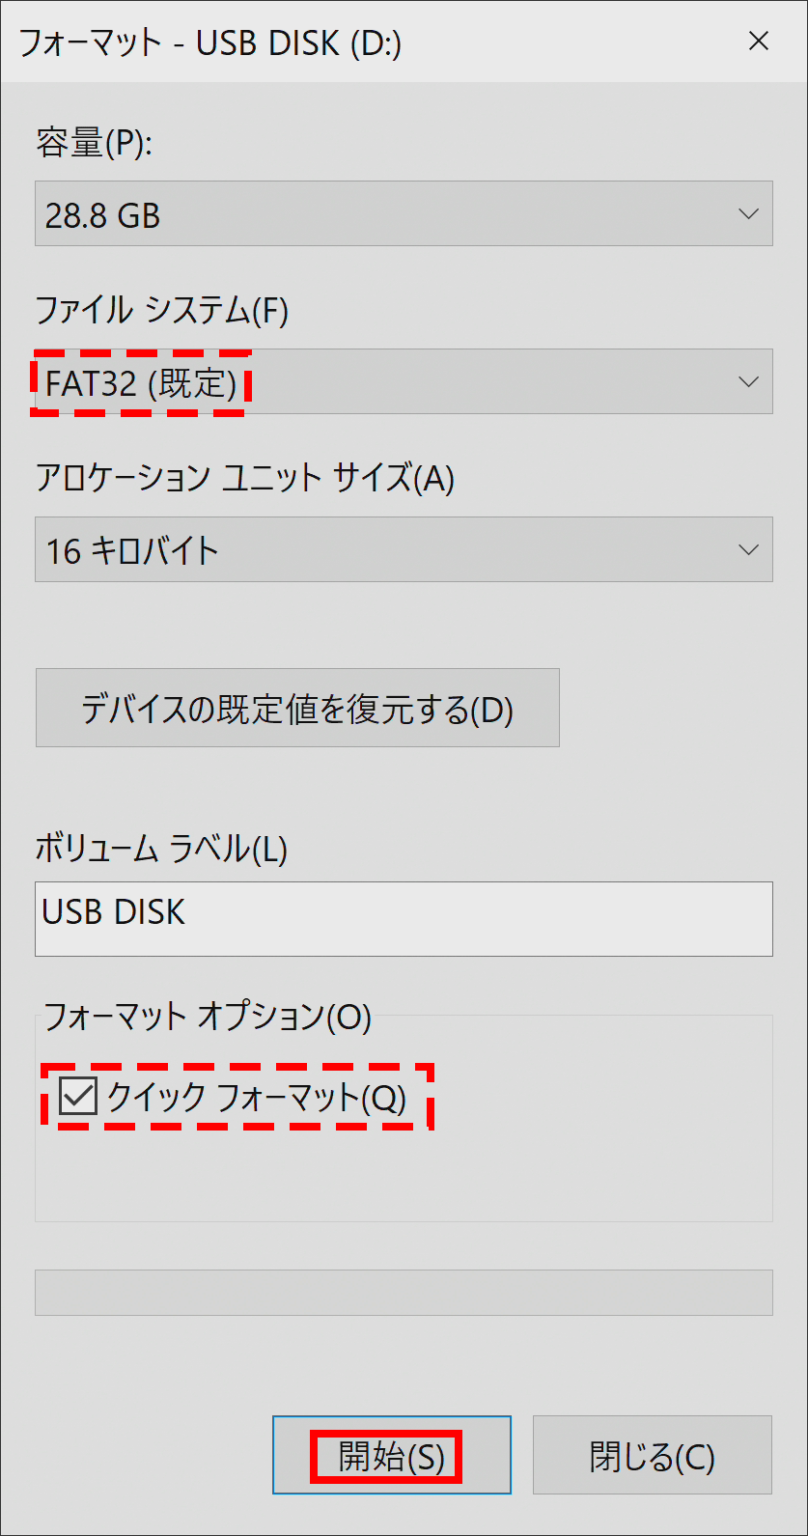
Task: Click デバイスの既定値を復元する(D) restore defaults button
Action: (297, 707)
